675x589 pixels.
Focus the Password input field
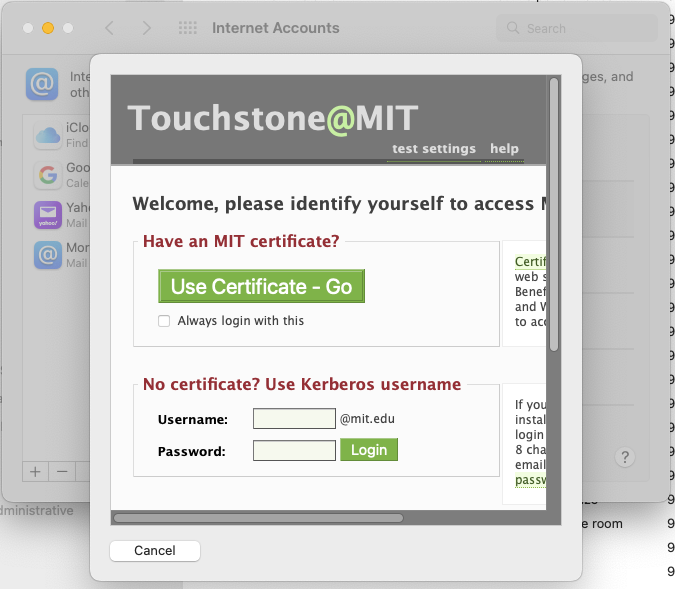(x=294, y=450)
